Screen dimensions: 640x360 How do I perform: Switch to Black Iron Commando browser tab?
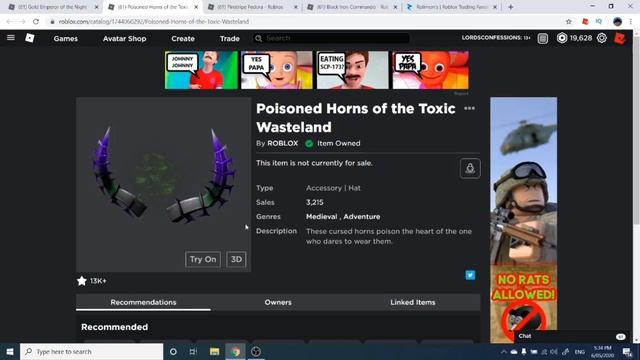352,7
